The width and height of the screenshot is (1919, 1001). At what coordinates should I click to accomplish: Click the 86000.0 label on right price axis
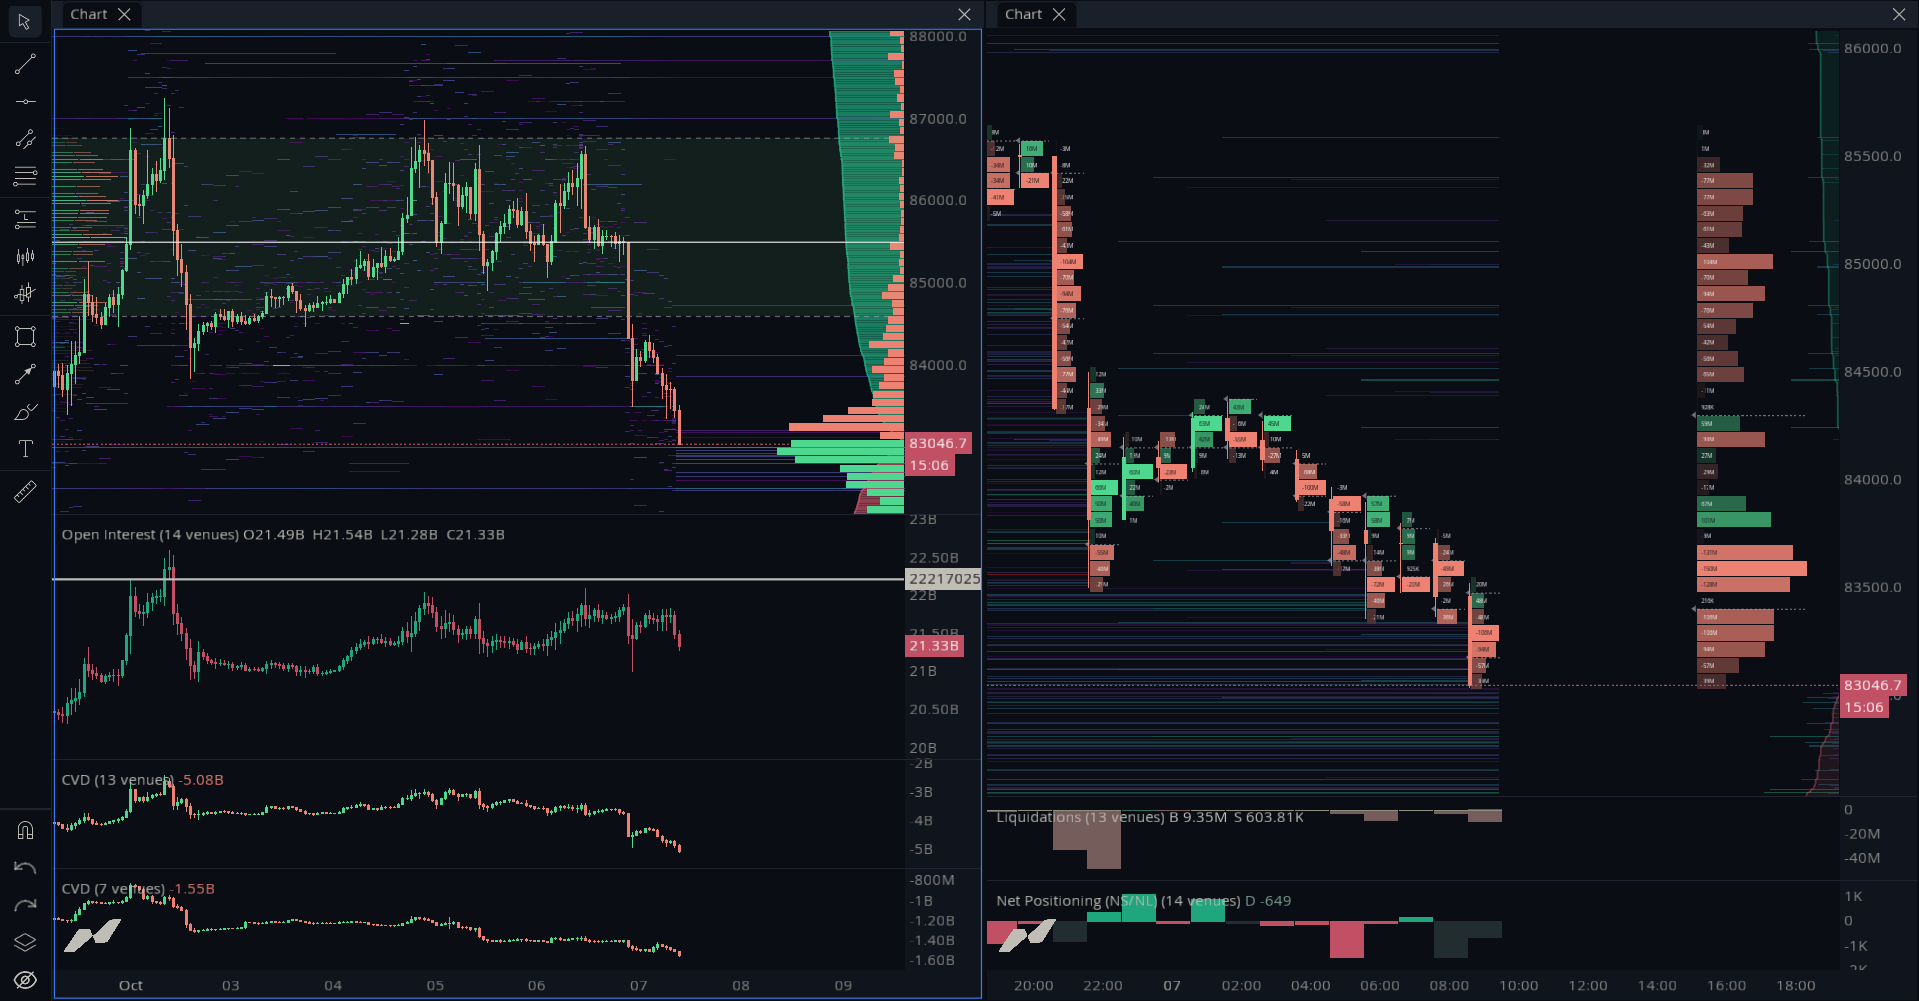tap(1873, 48)
